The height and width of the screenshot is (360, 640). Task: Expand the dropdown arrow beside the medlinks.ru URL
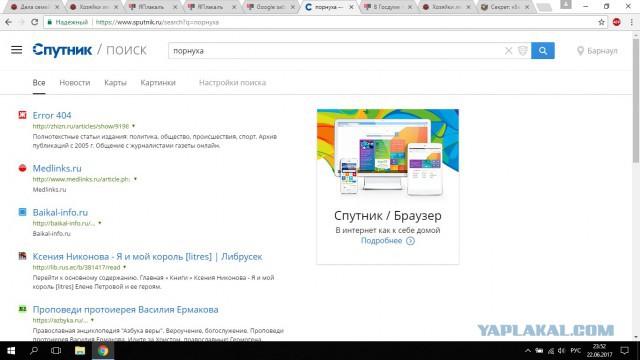click(x=135, y=179)
